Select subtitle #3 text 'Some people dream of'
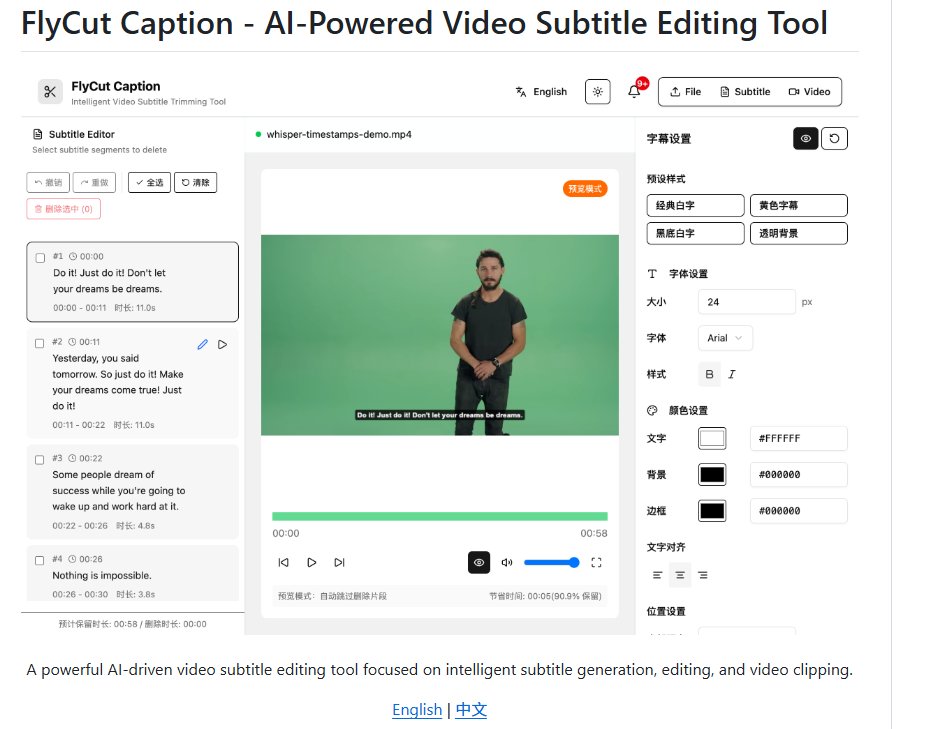This screenshot has width=951, height=729. pos(103,474)
